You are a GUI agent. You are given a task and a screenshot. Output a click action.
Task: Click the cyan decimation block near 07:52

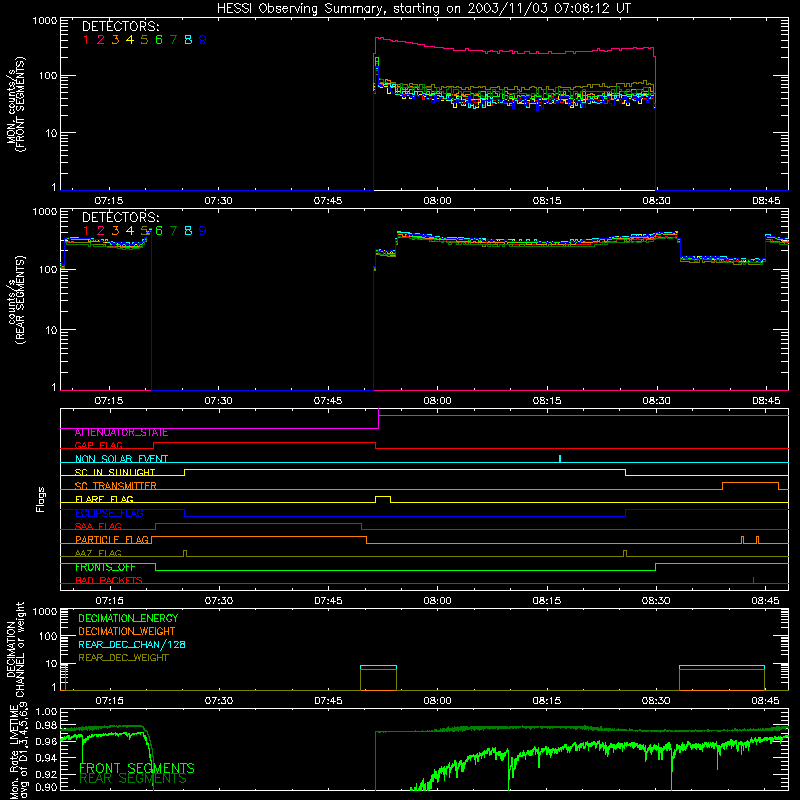point(378,666)
